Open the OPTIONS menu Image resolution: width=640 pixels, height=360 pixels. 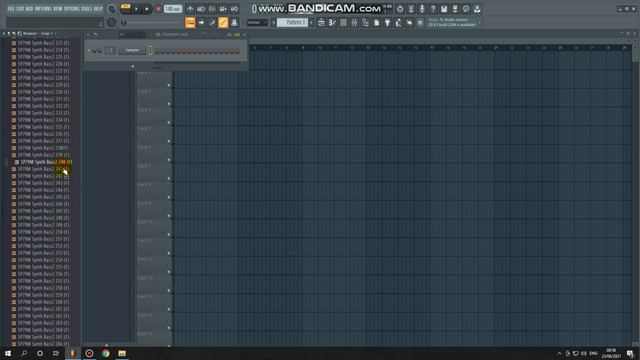[71, 9]
